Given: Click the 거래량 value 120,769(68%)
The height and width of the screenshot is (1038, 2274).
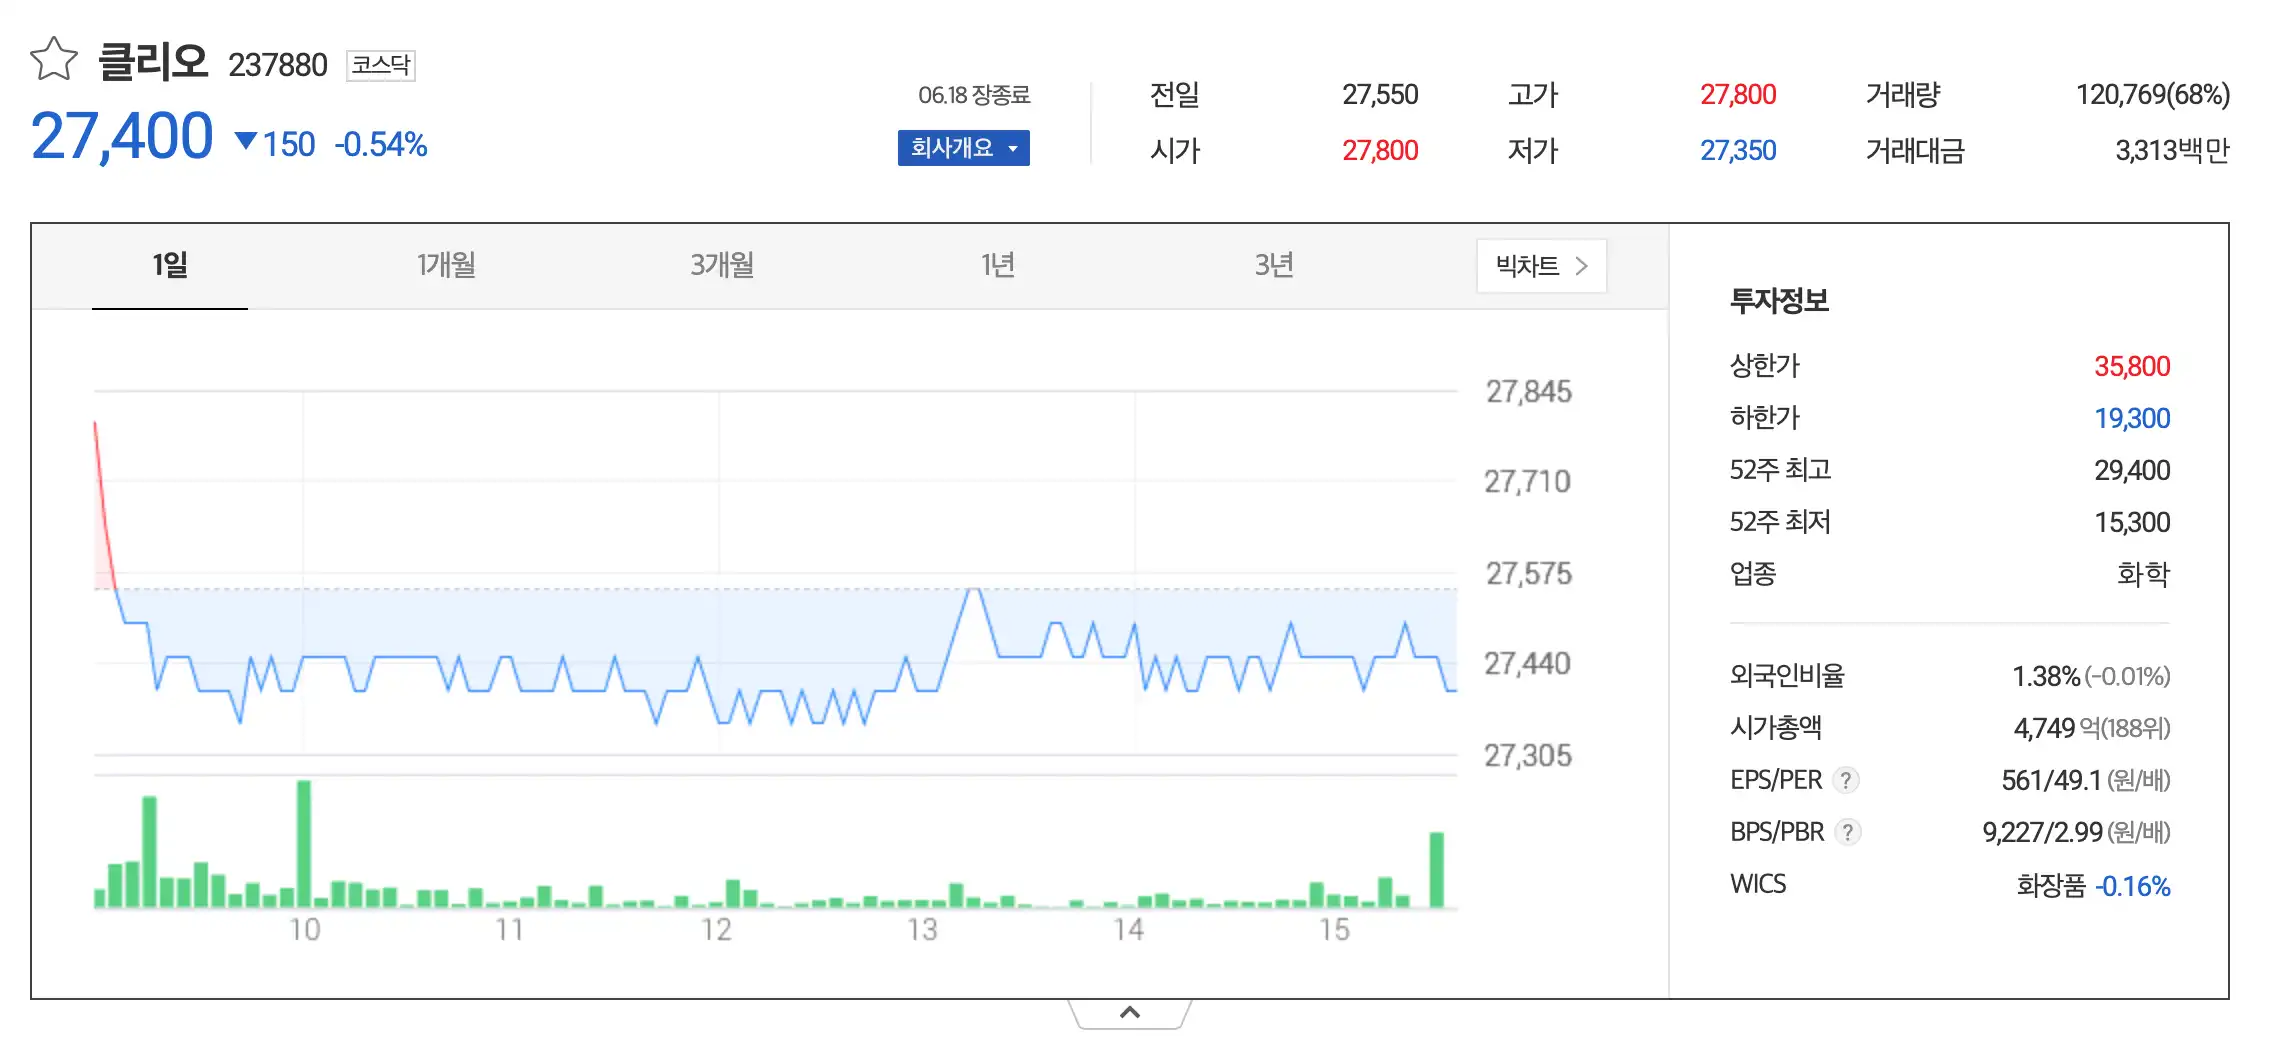Looking at the screenshot, I should [x=2153, y=95].
